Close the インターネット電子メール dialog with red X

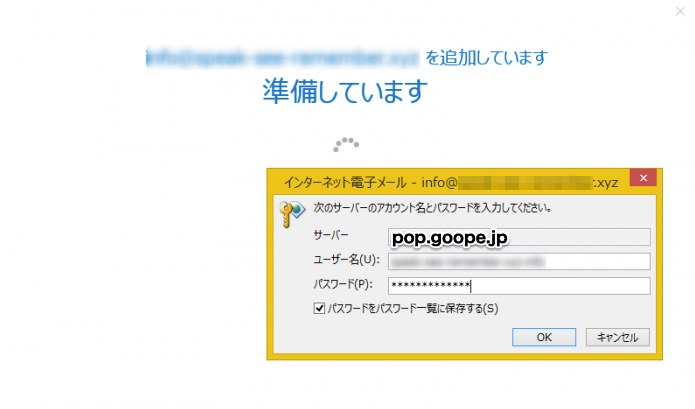coord(643,178)
